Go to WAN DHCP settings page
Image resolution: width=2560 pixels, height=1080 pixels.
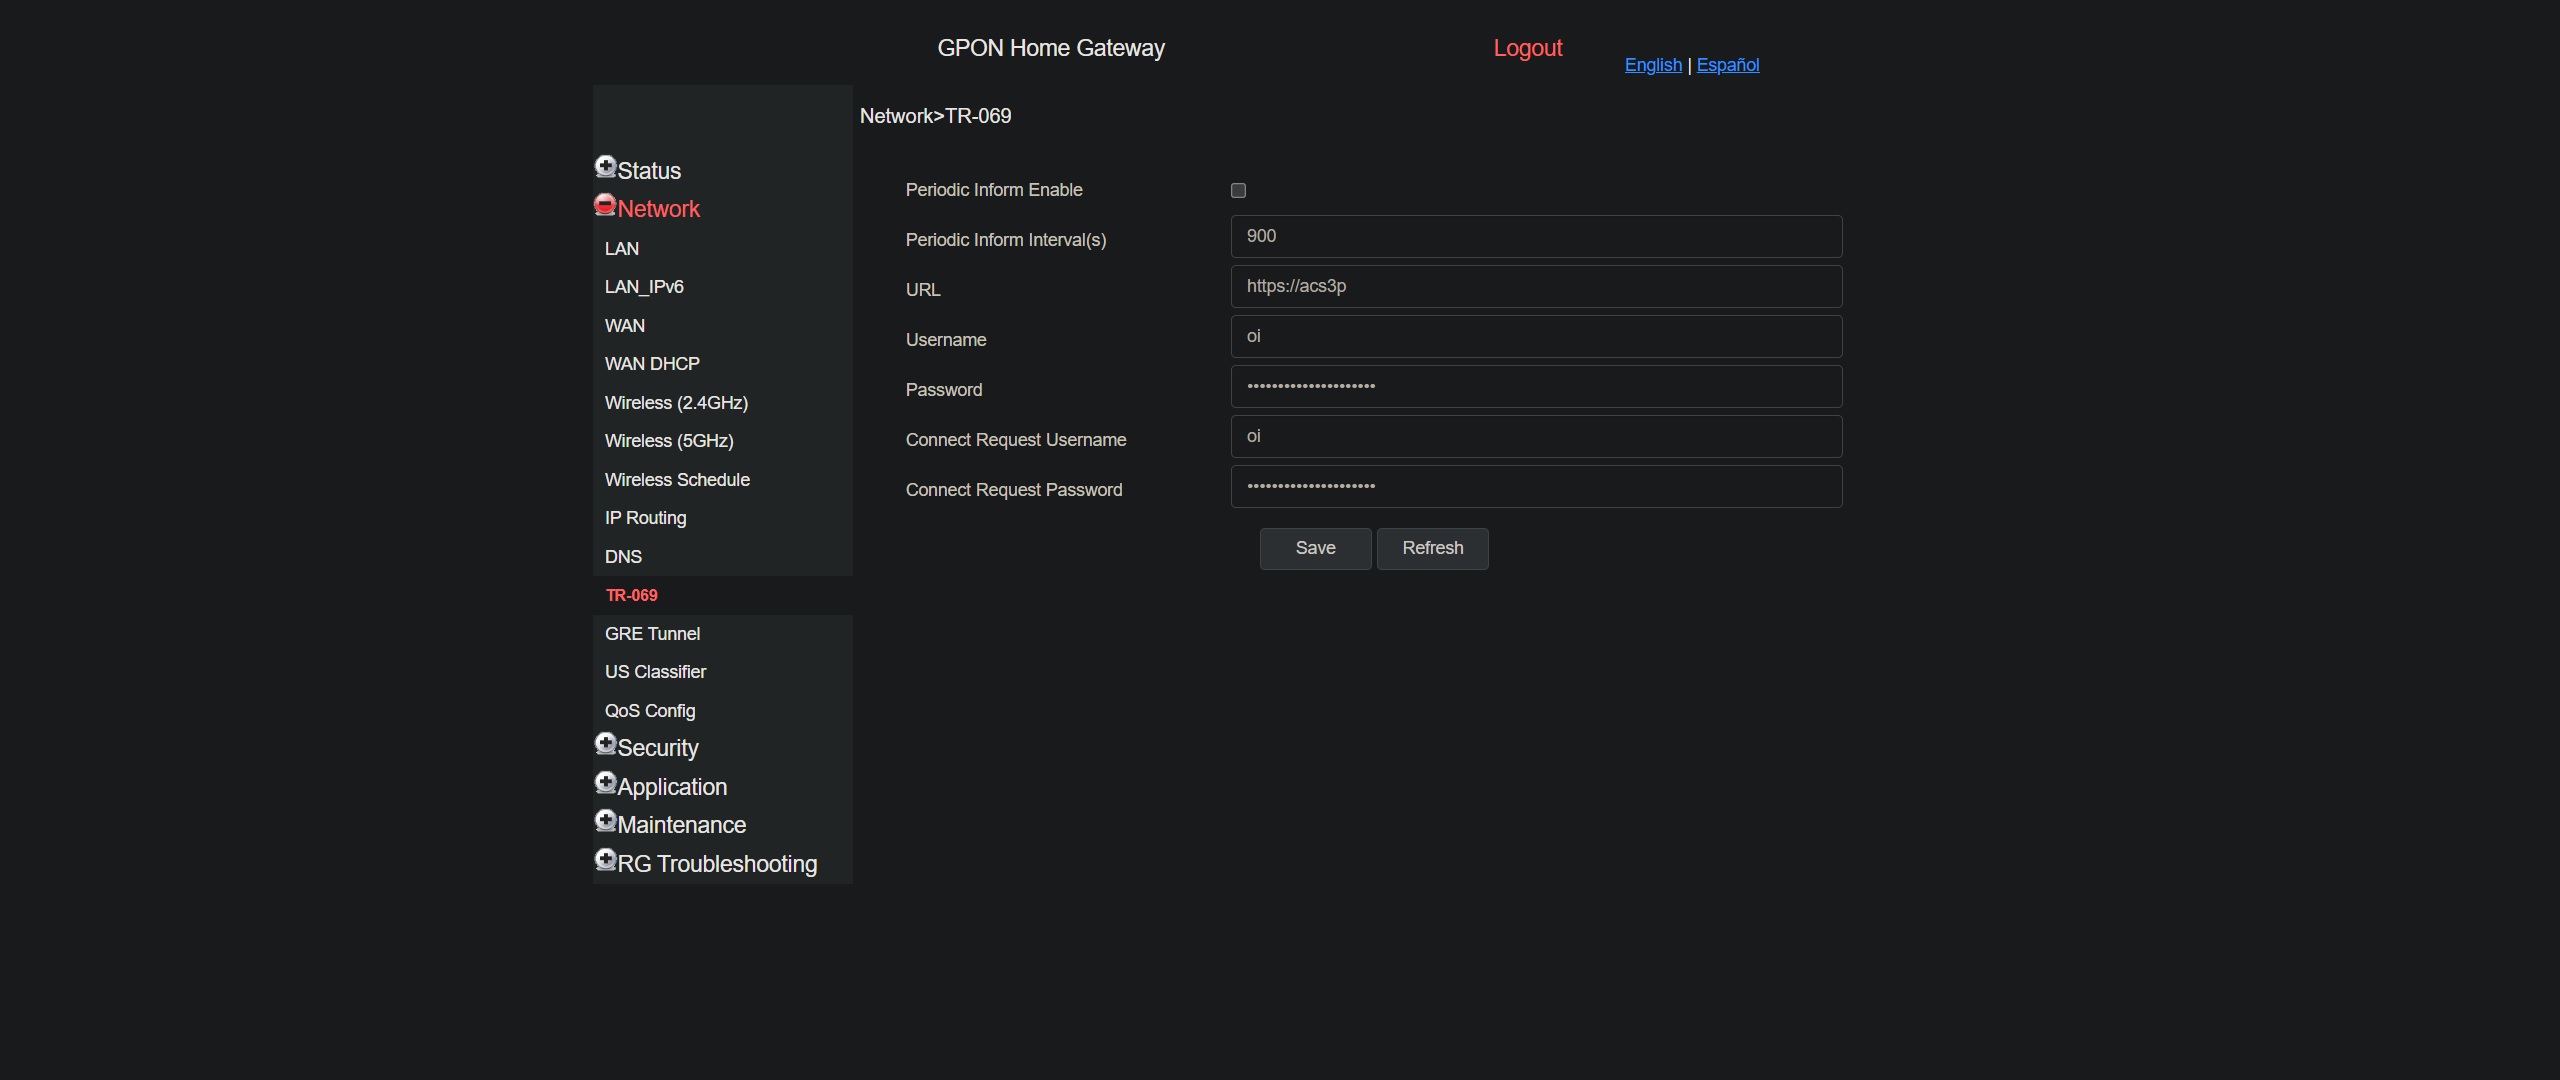click(x=652, y=364)
